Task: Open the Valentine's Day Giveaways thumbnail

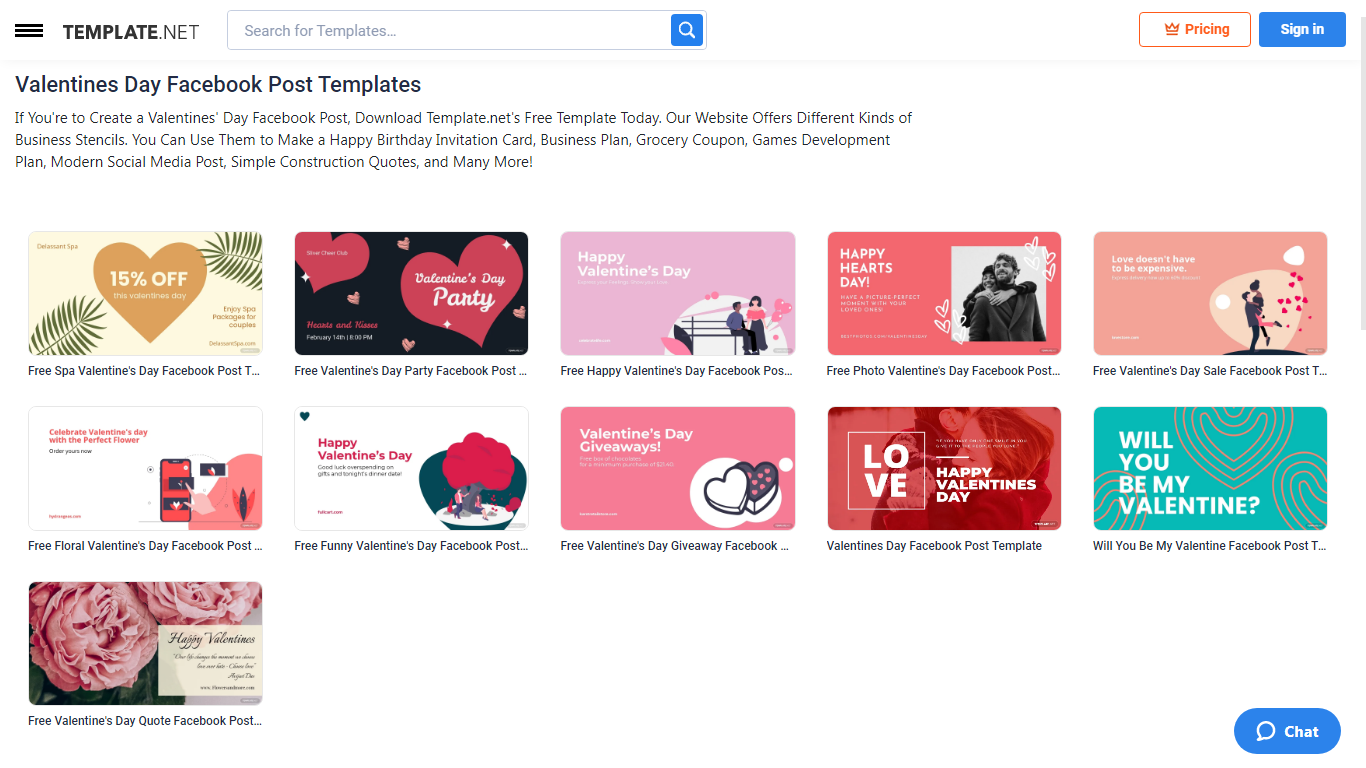Action: click(677, 468)
